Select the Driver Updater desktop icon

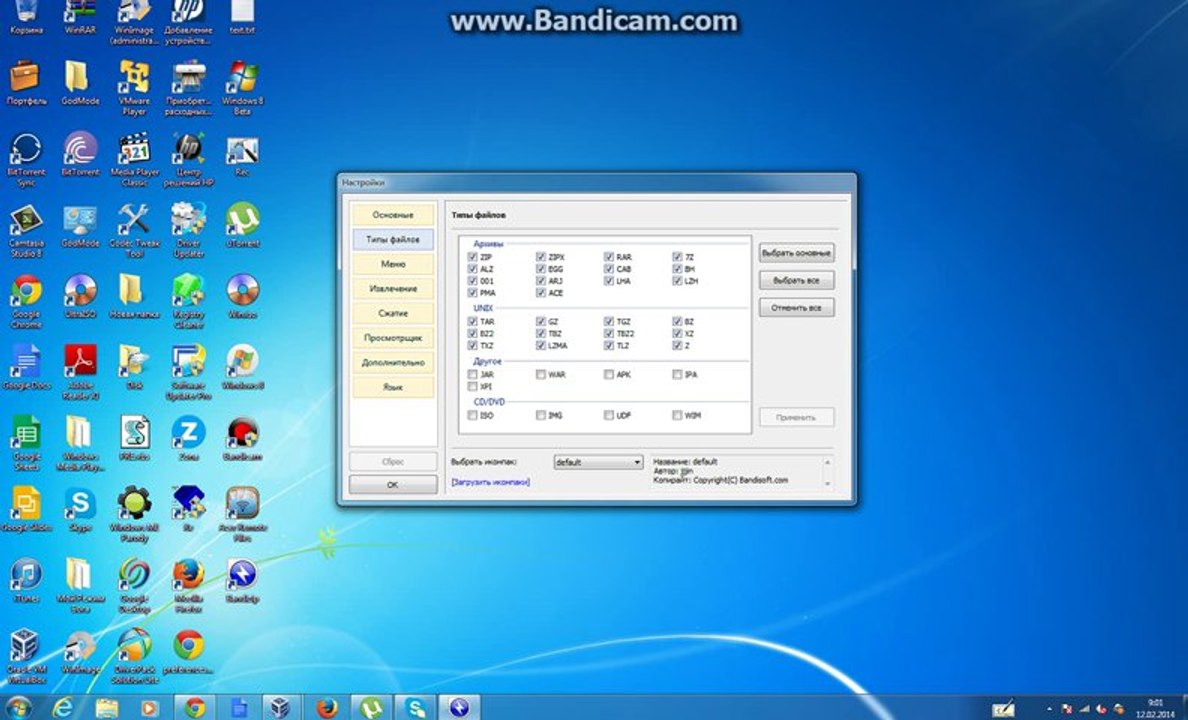(x=189, y=230)
